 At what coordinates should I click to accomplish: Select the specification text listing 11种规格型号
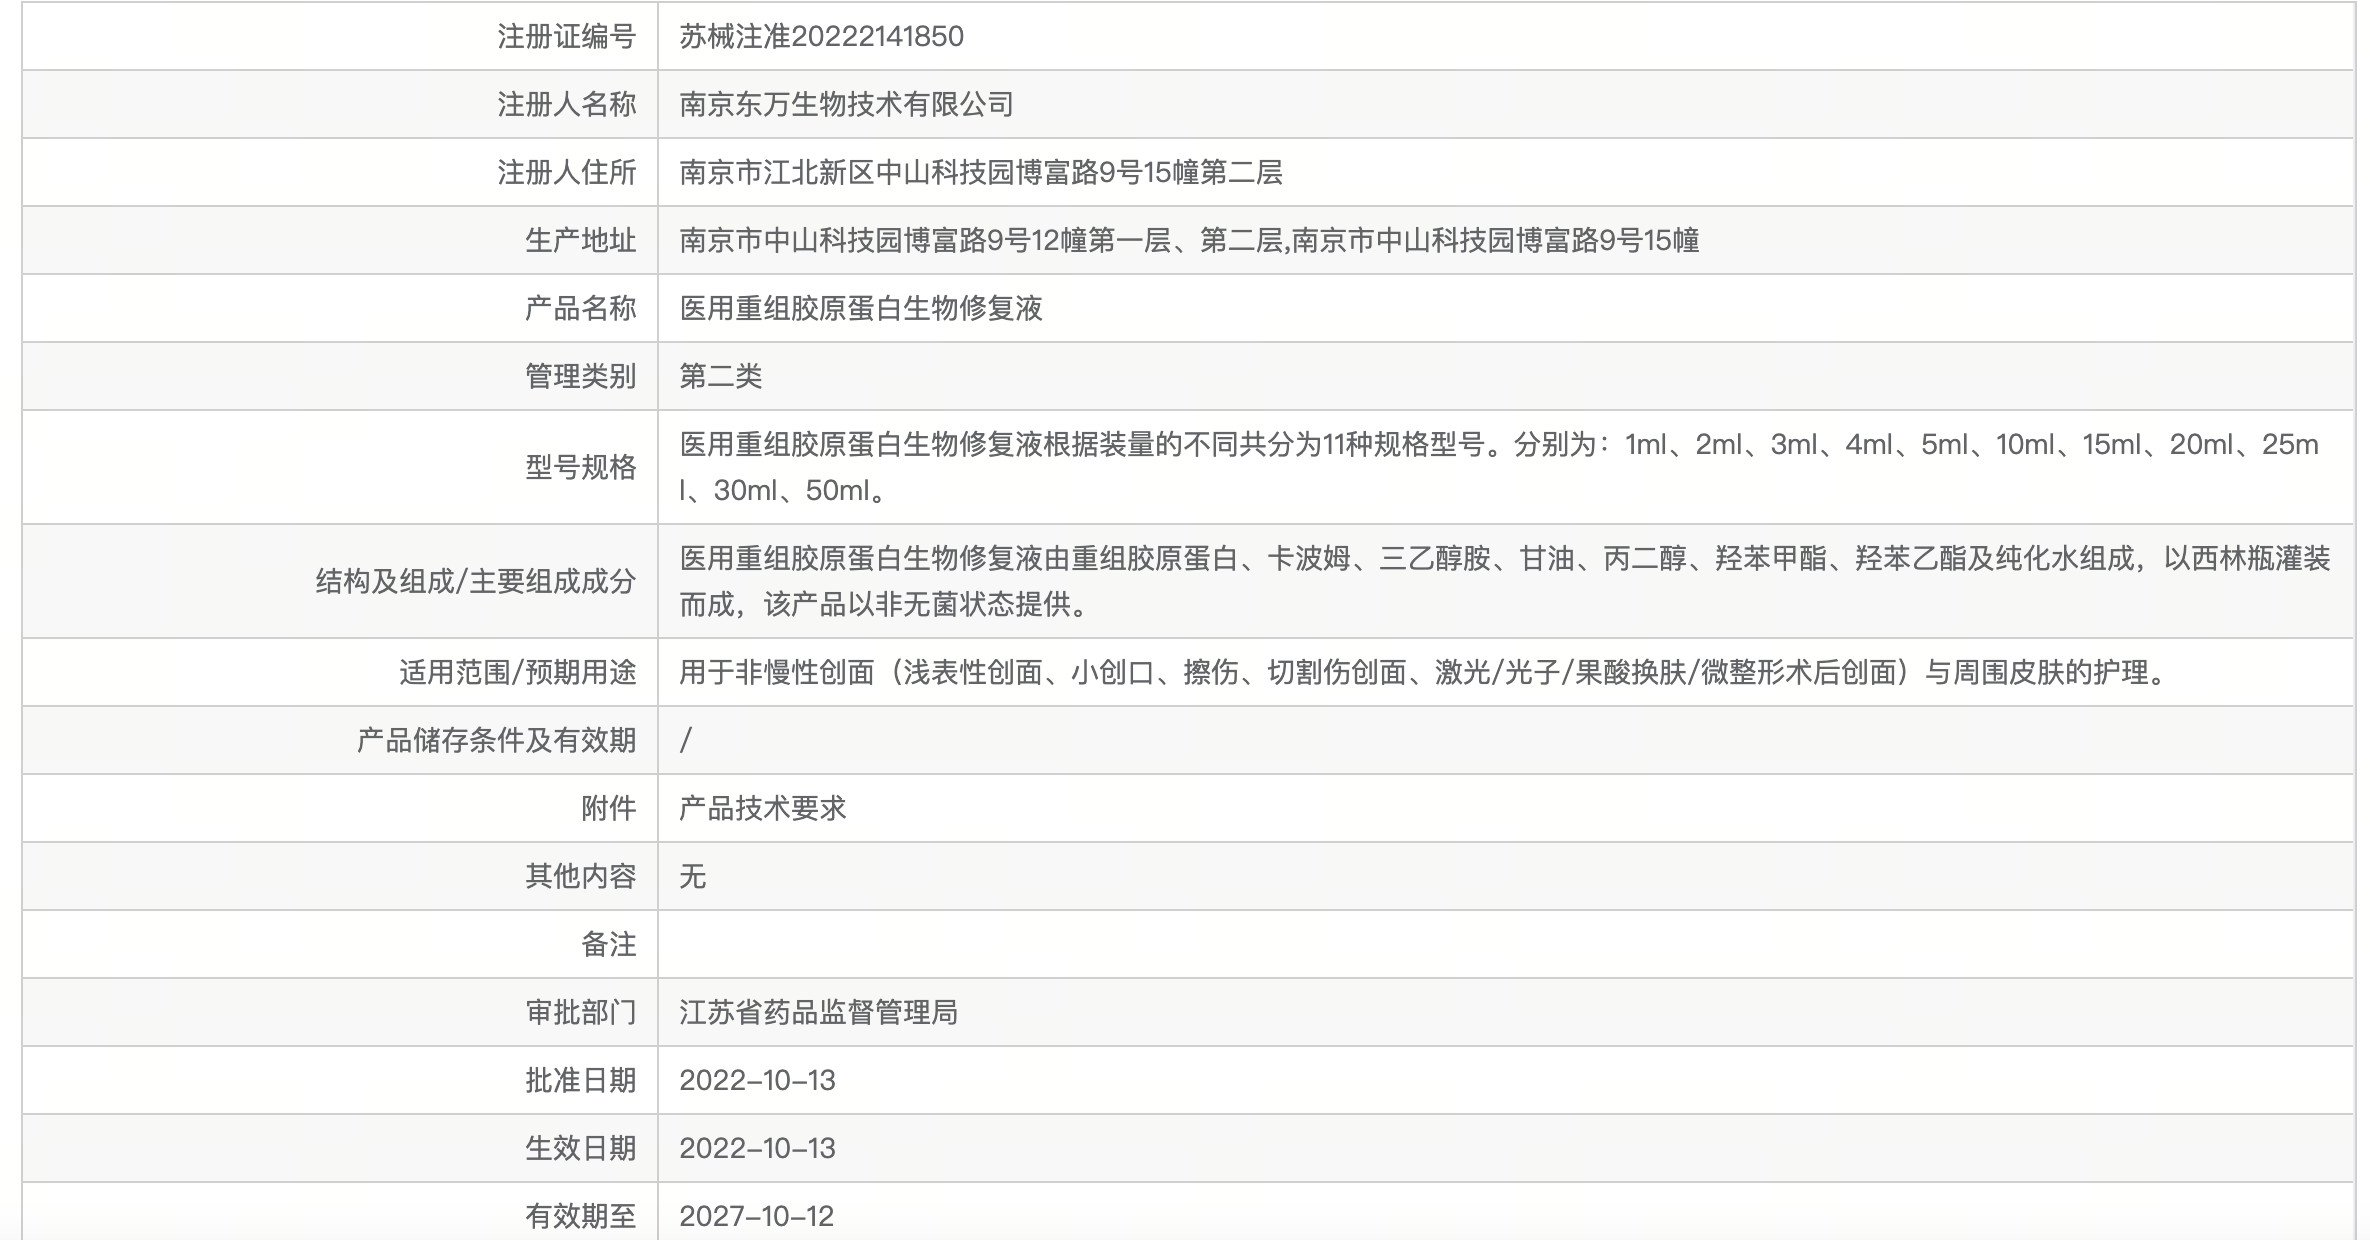(1499, 467)
